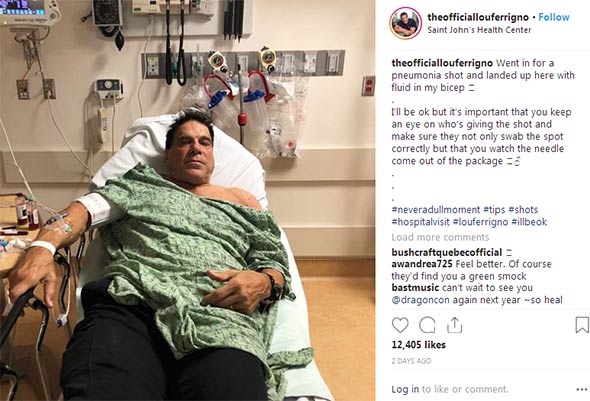Expand Load more comments
Viewport: 590px width, 401px height.
[440, 237]
